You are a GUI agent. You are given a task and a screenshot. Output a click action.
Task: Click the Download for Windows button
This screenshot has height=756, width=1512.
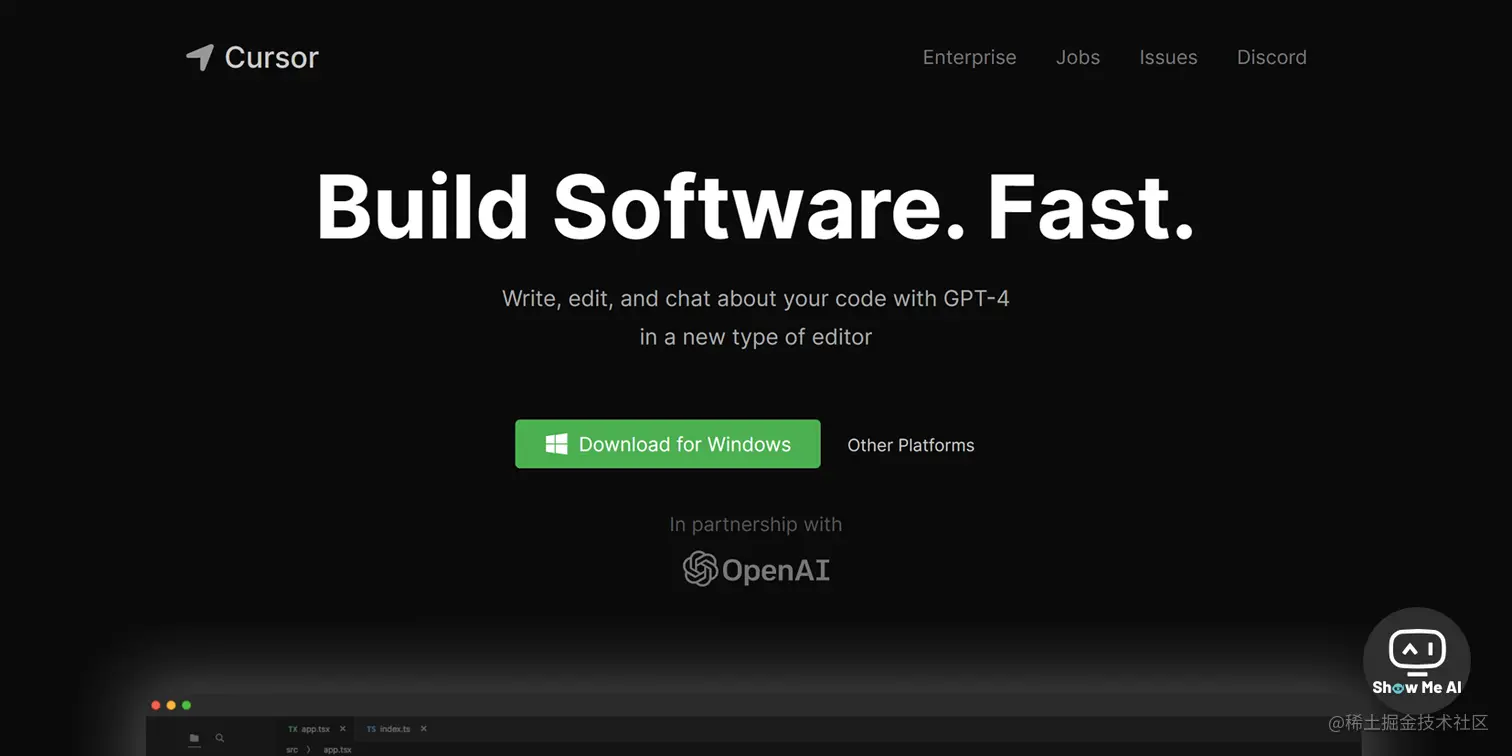coord(668,444)
